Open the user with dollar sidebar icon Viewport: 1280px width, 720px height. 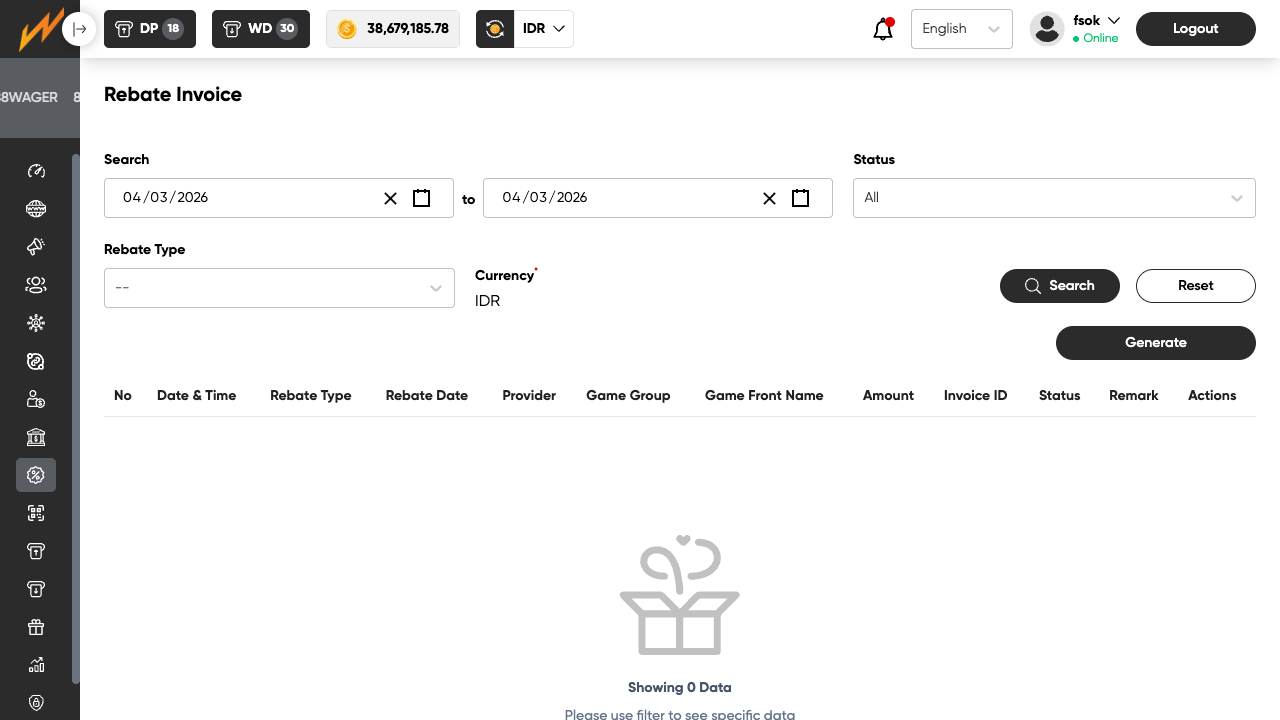pyautogui.click(x=36, y=399)
